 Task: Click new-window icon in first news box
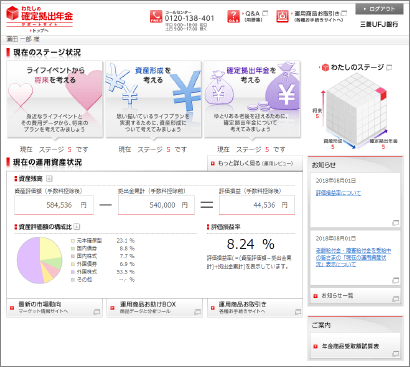point(395,223)
